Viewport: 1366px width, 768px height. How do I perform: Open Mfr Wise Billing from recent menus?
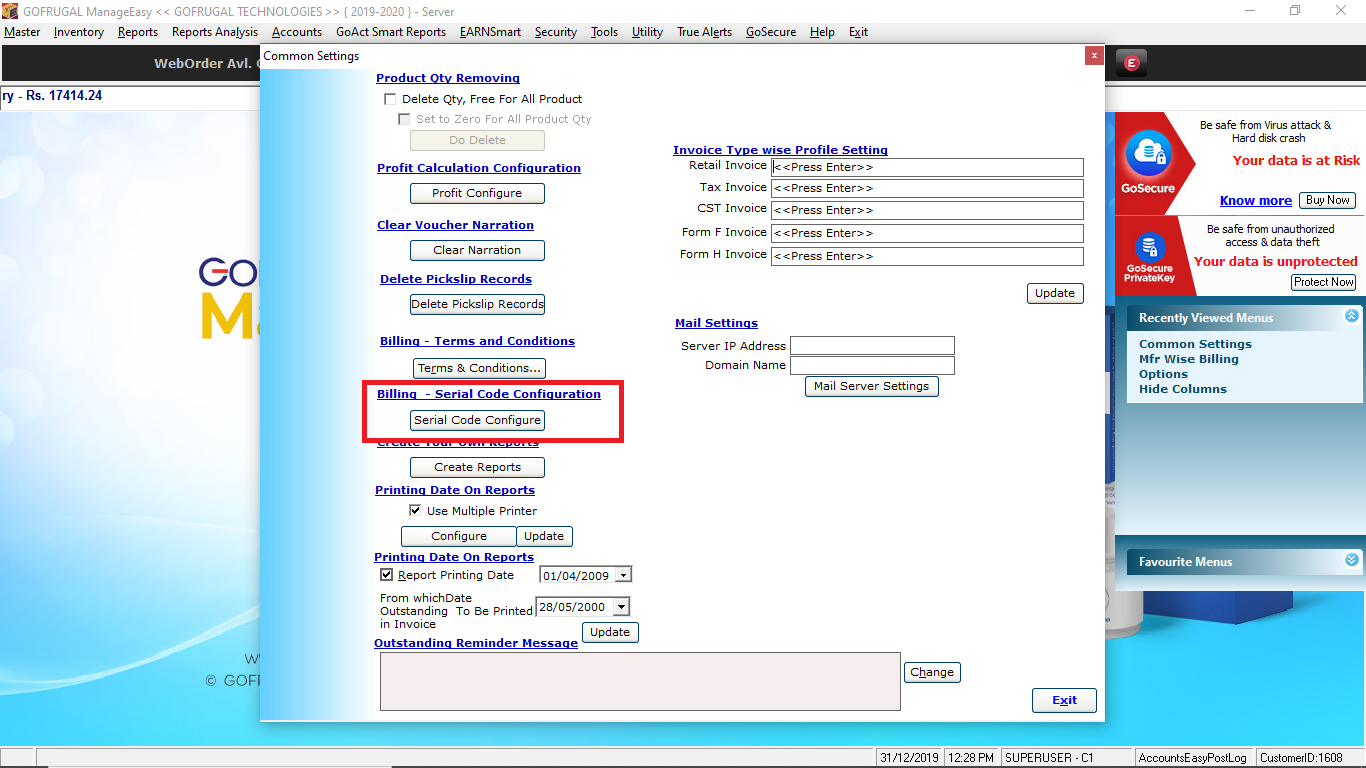pyautogui.click(x=1188, y=359)
